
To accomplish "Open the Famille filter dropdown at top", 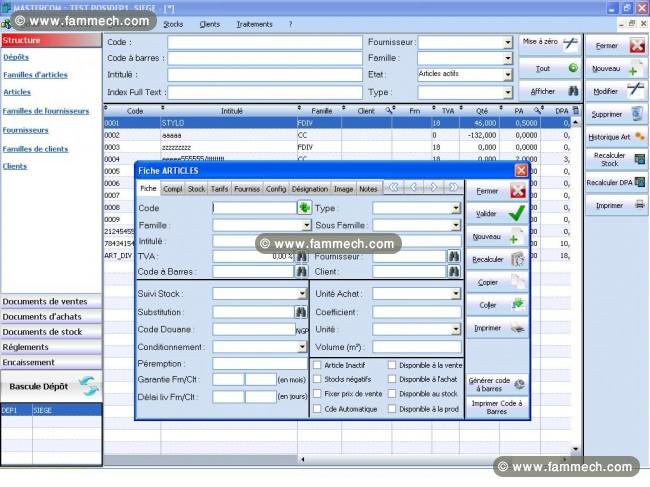I will tap(508, 58).
